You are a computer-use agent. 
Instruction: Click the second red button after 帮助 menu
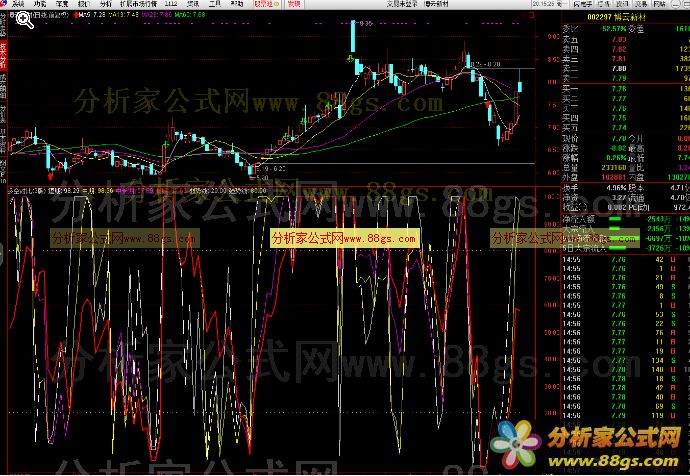tap(294, 4)
